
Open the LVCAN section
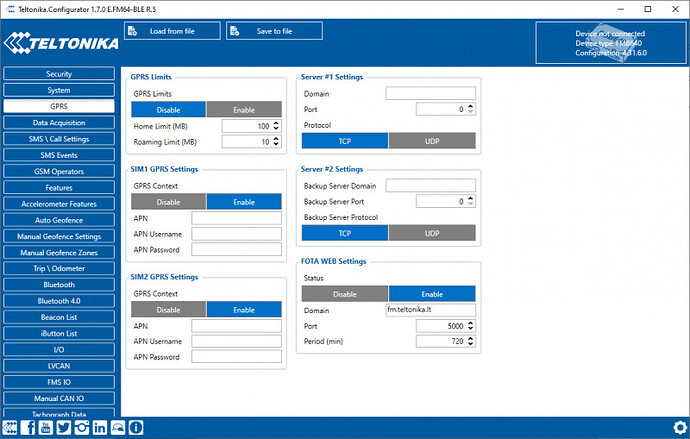pos(59,366)
